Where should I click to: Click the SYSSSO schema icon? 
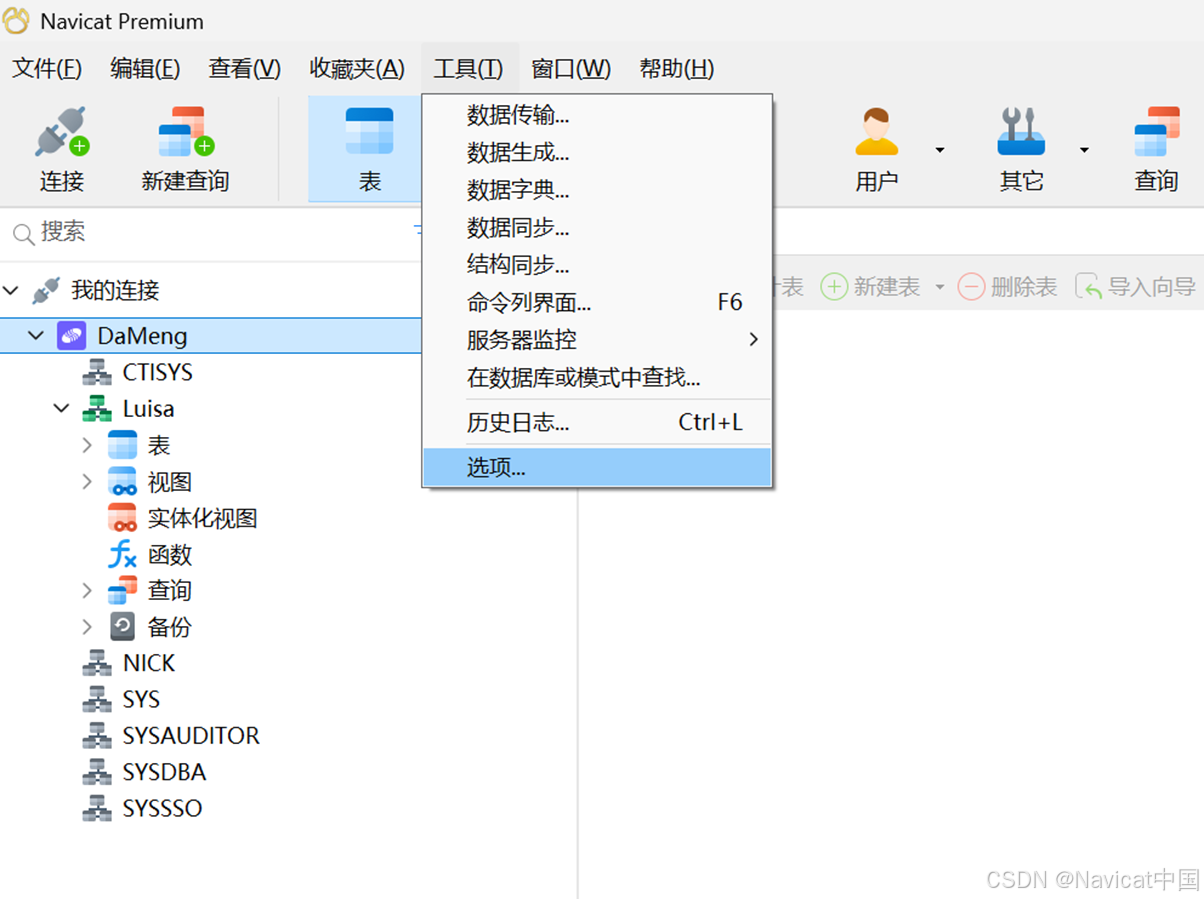click(96, 808)
